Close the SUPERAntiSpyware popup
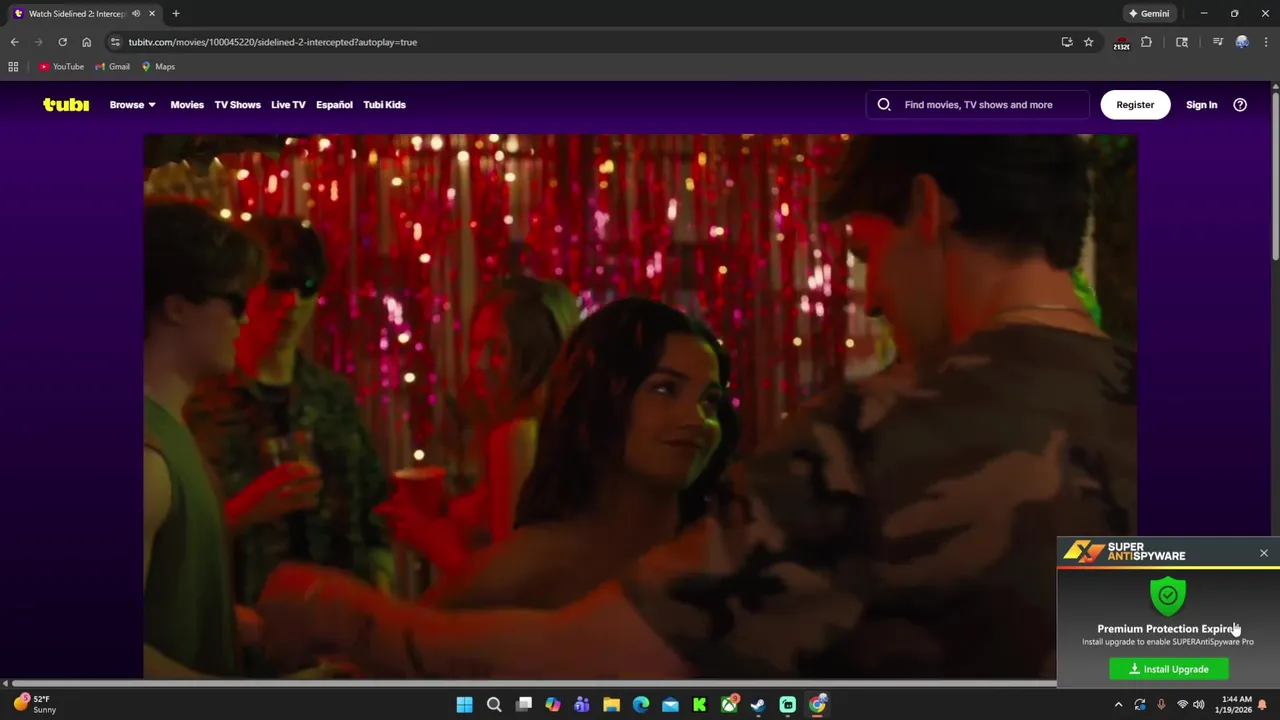The image size is (1280, 720). click(1264, 553)
